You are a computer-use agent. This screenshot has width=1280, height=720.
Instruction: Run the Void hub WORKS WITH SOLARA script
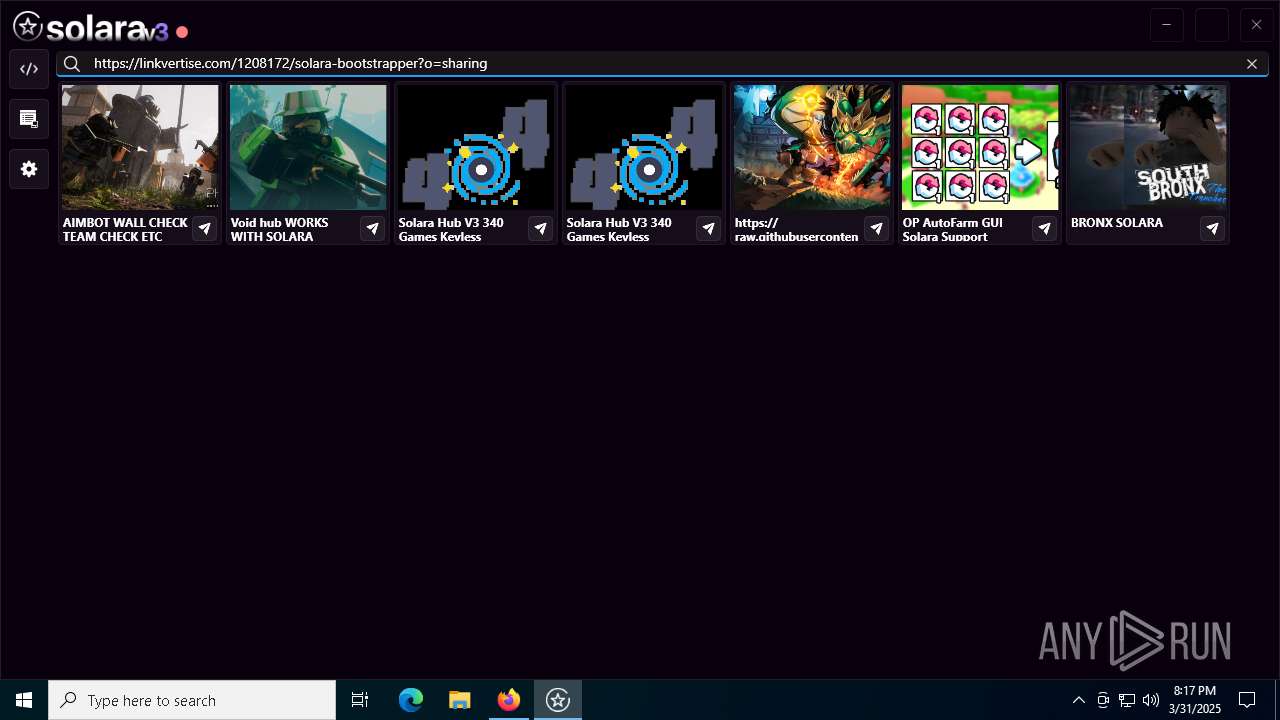click(x=372, y=229)
